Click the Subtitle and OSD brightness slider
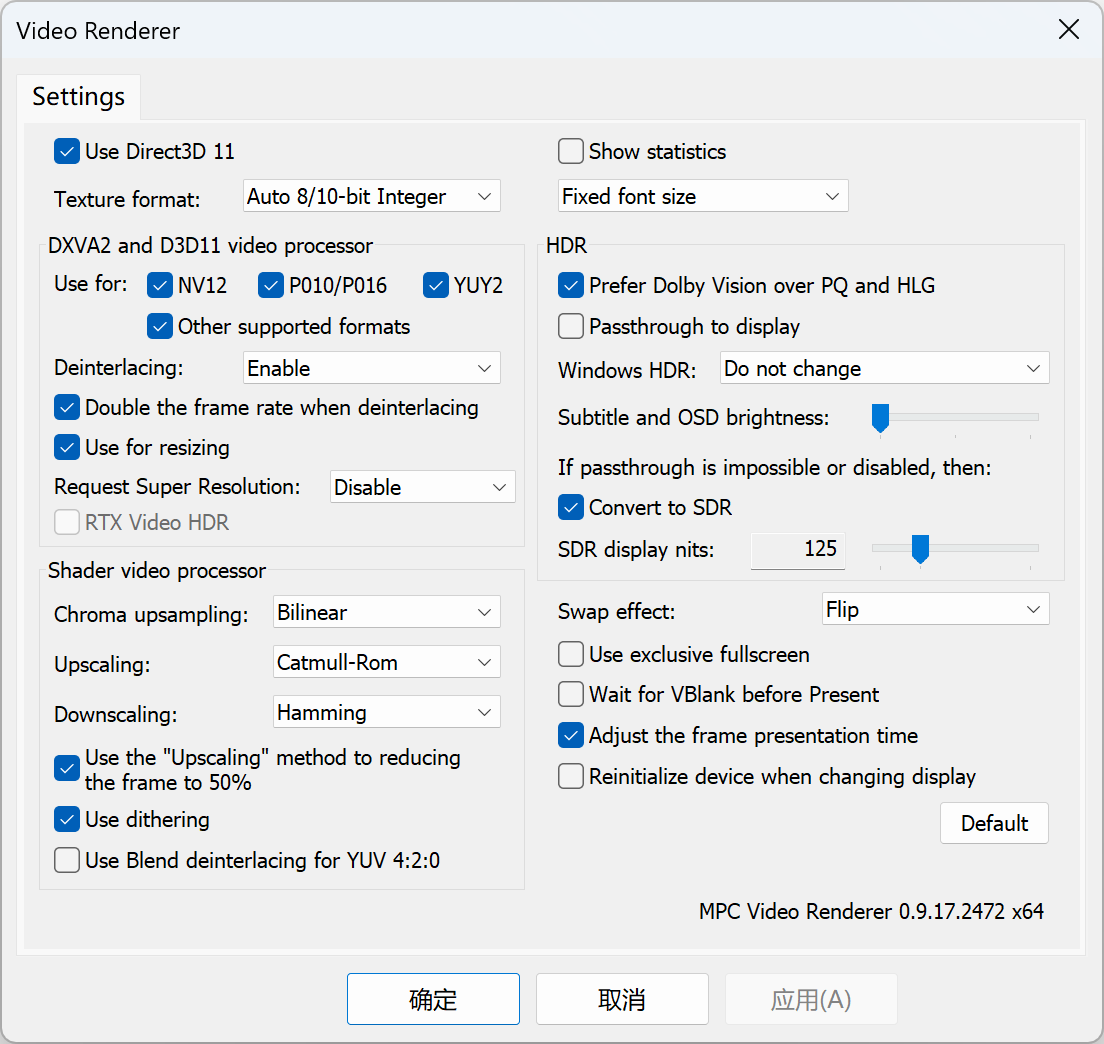This screenshot has width=1104, height=1044. 955,417
